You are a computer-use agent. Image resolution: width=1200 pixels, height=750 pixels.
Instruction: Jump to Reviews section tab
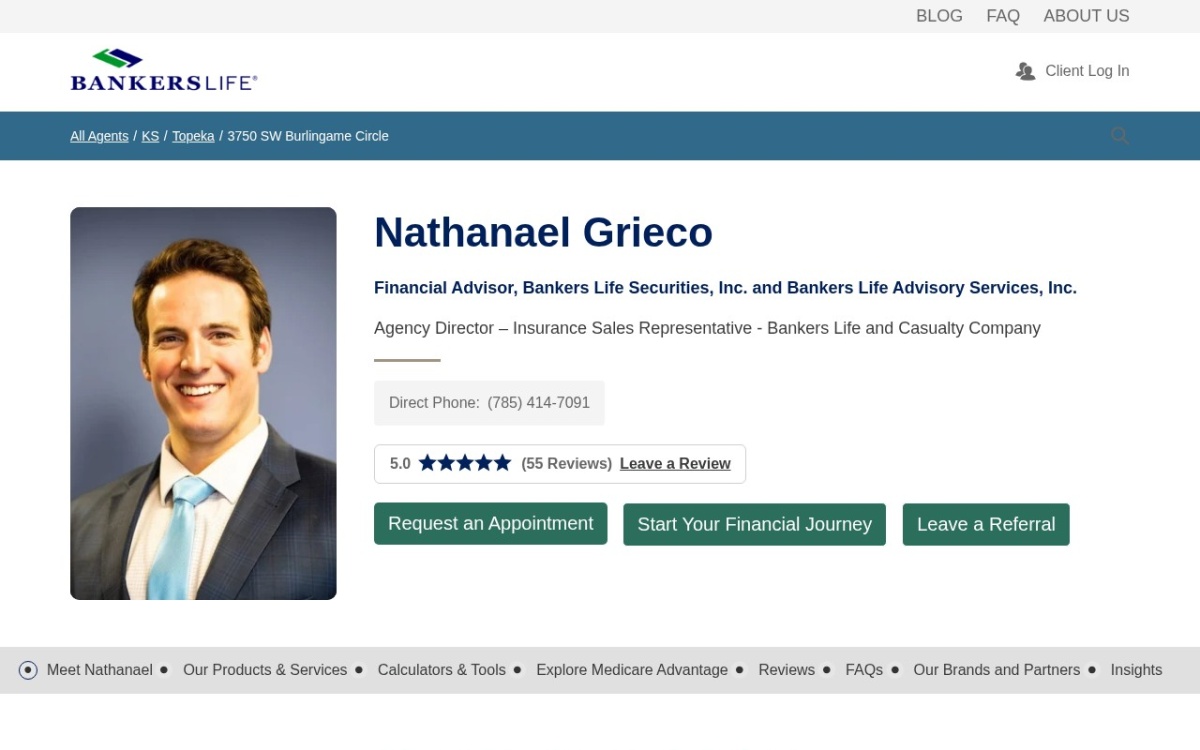click(x=787, y=670)
